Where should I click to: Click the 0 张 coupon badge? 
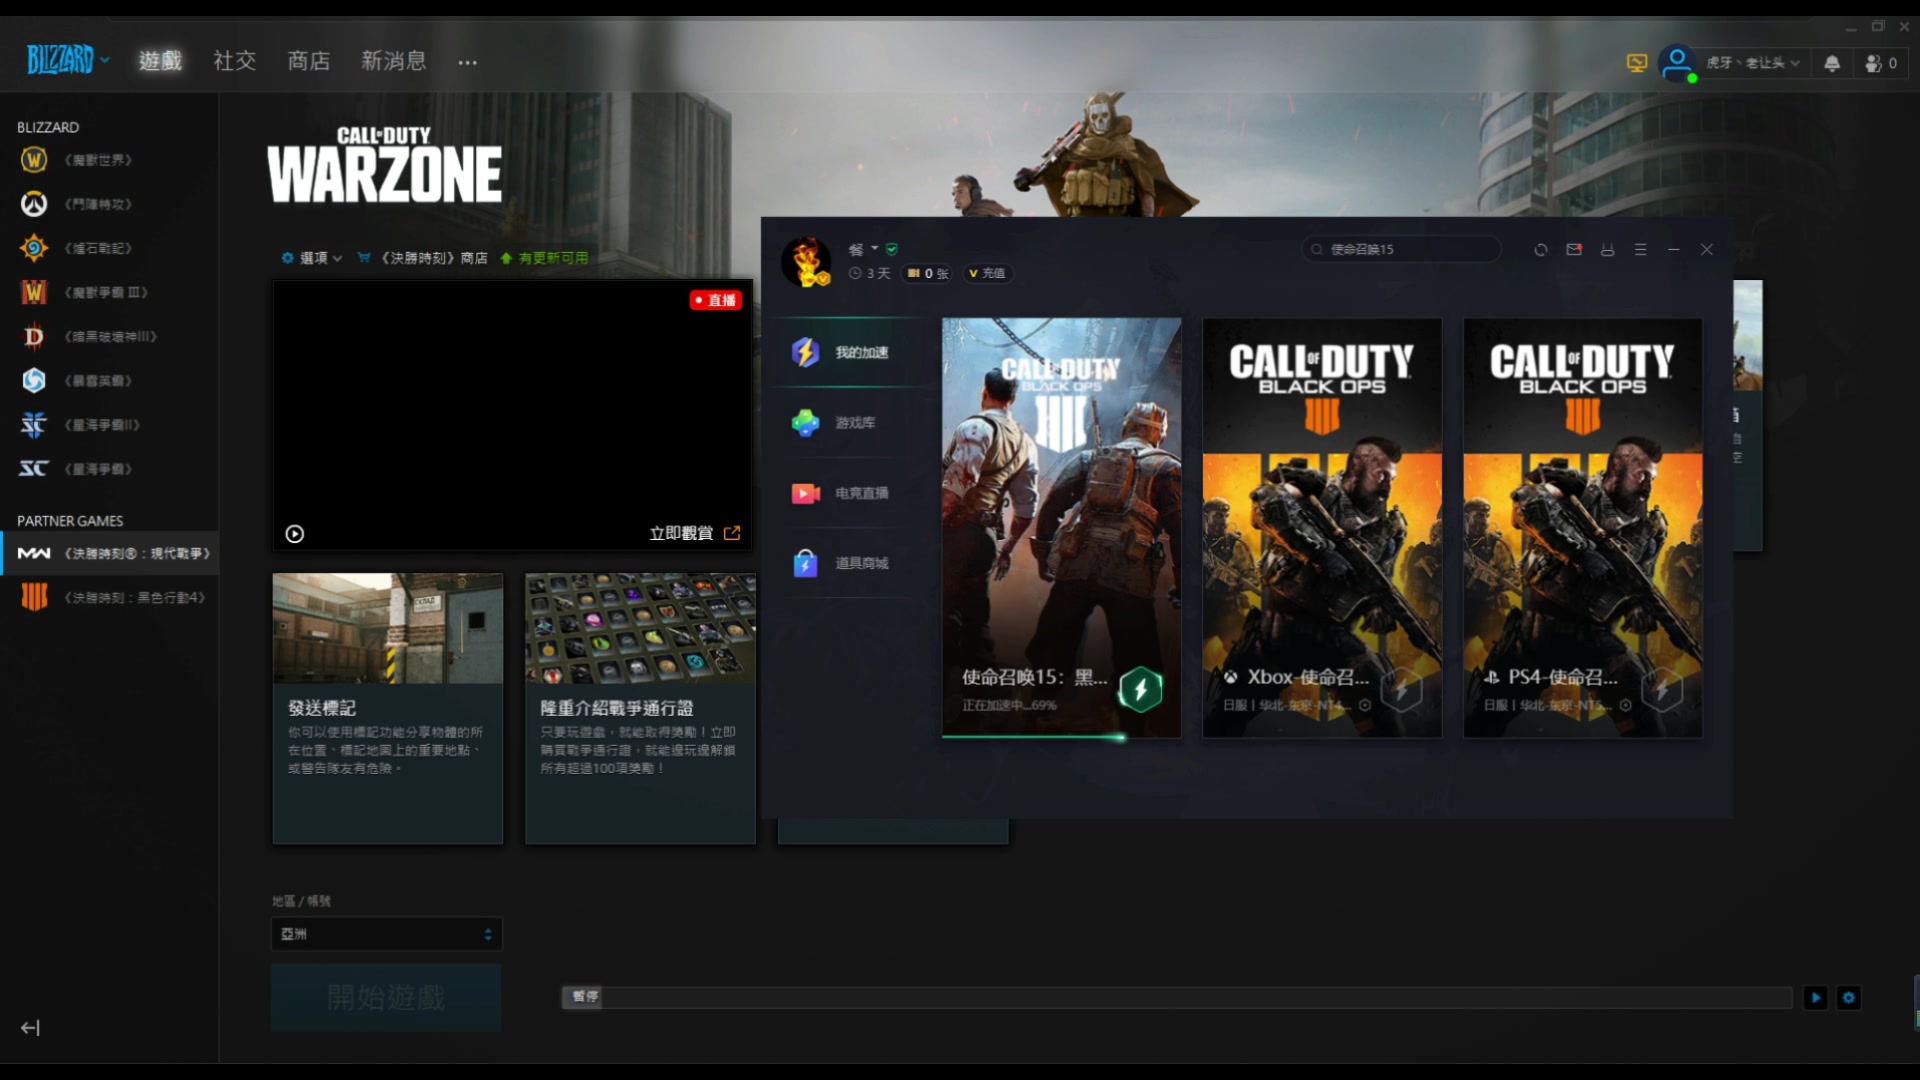click(927, 273)
